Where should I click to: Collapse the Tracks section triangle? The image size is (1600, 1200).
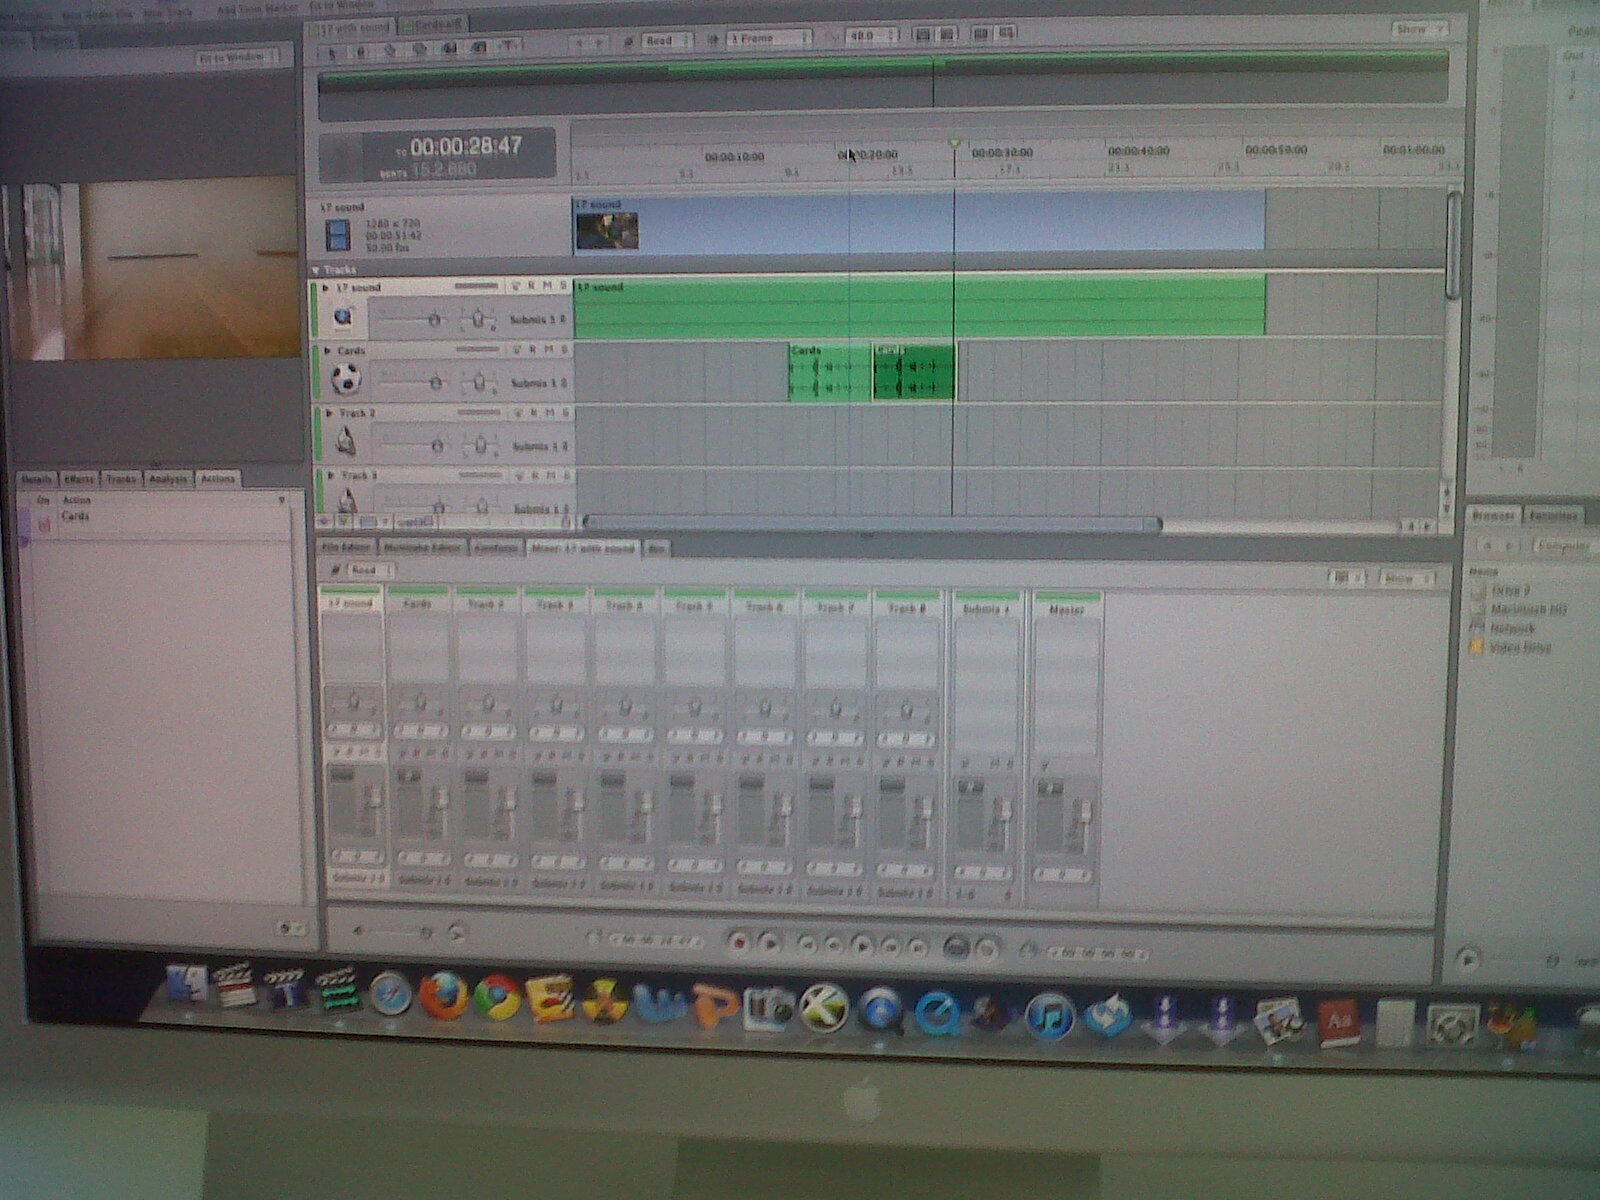click(316, 270)
